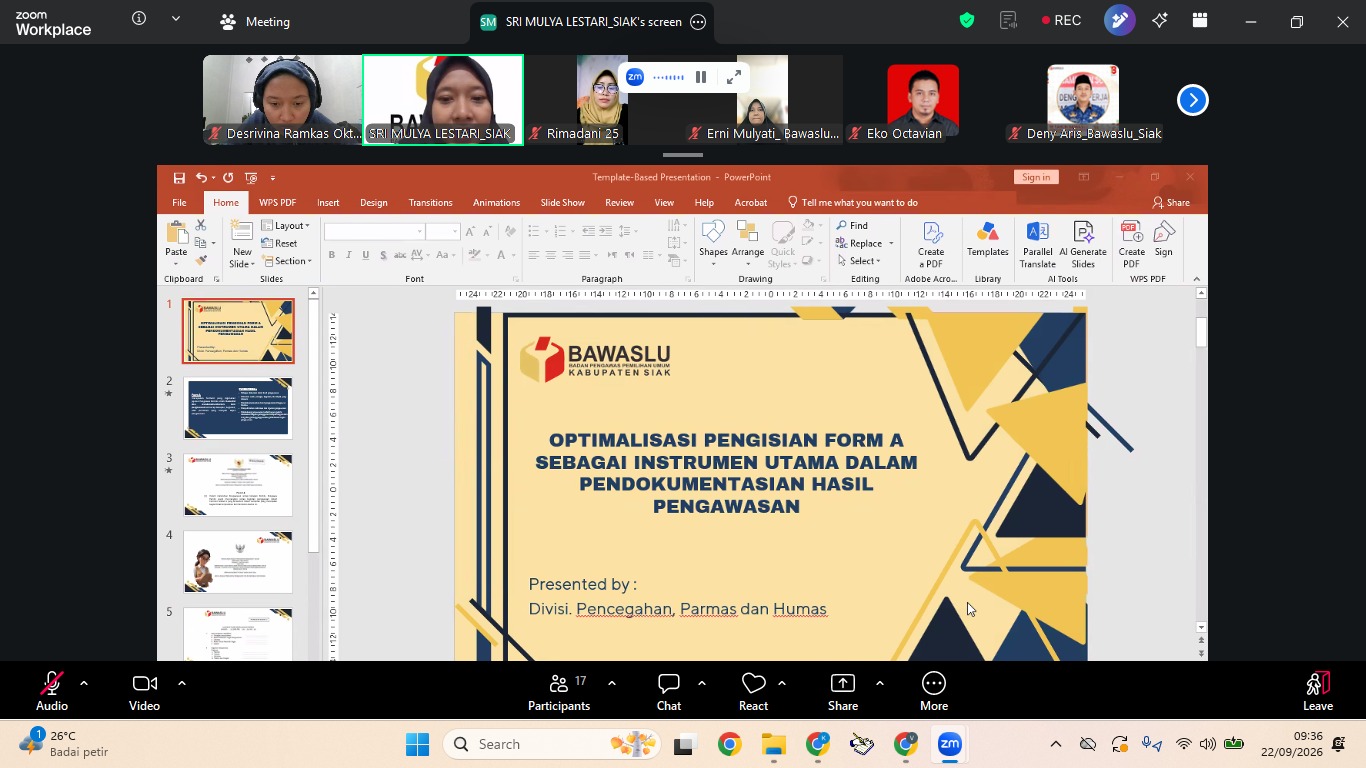1366x768 pixels.
Task: Open Zoom meeting info icon
Action: (x=139, y=18)
